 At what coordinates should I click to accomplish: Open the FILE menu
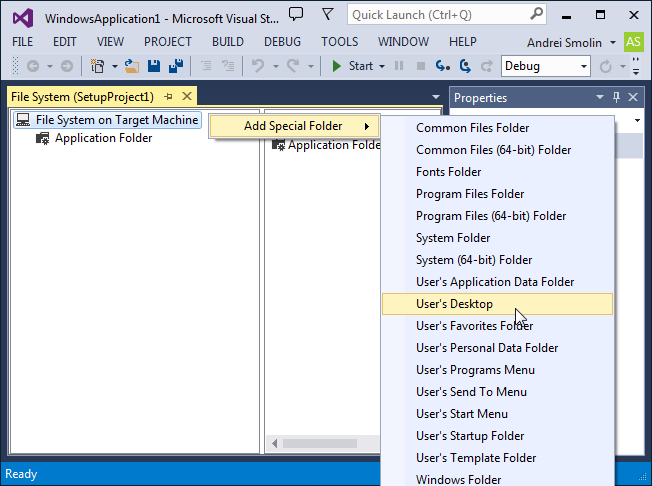click(x=22, y=42)
